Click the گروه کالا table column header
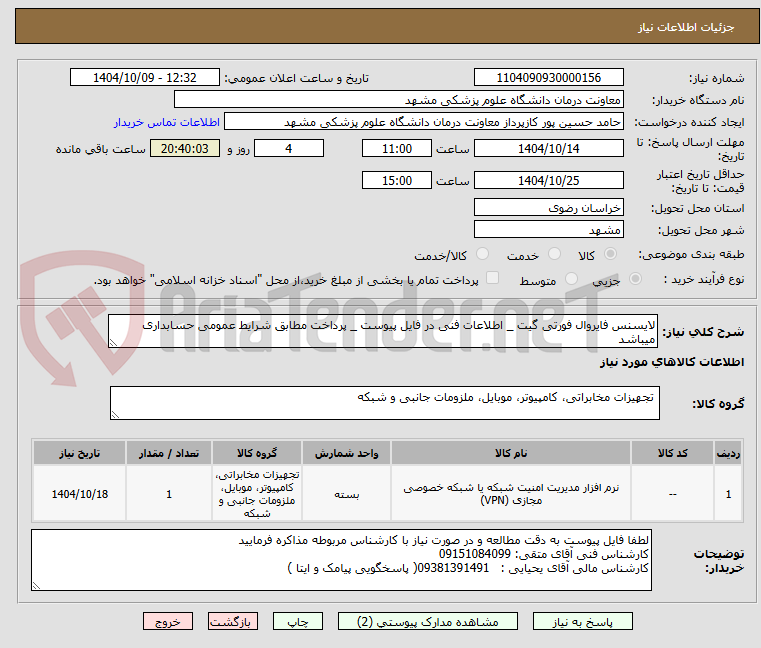This screenshot has height=648, width=761. pyautogui.click(x=257, y=453)
